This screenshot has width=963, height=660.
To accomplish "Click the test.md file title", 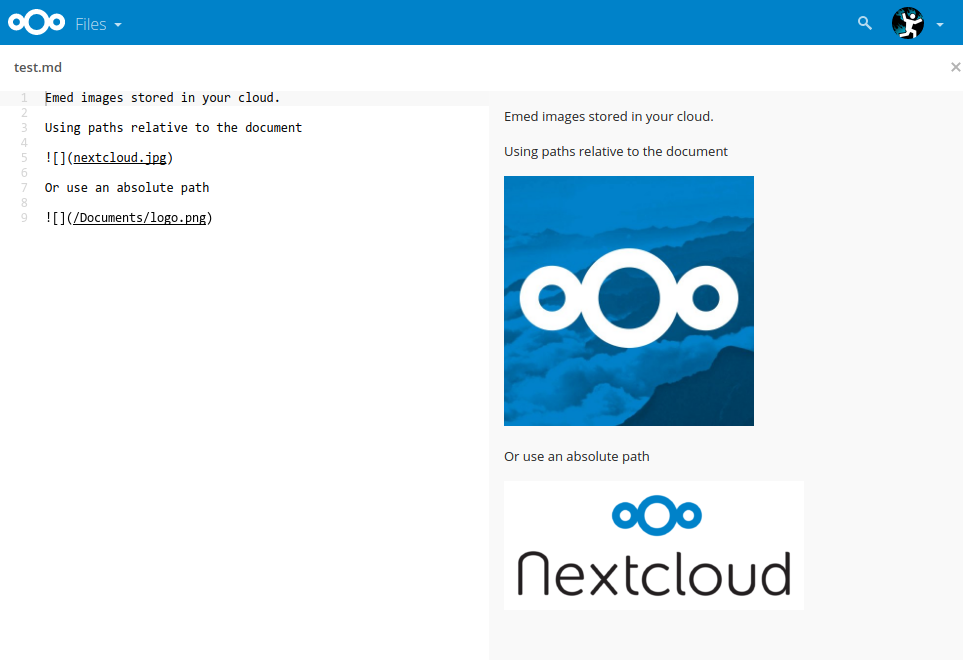I will (38, 68).
